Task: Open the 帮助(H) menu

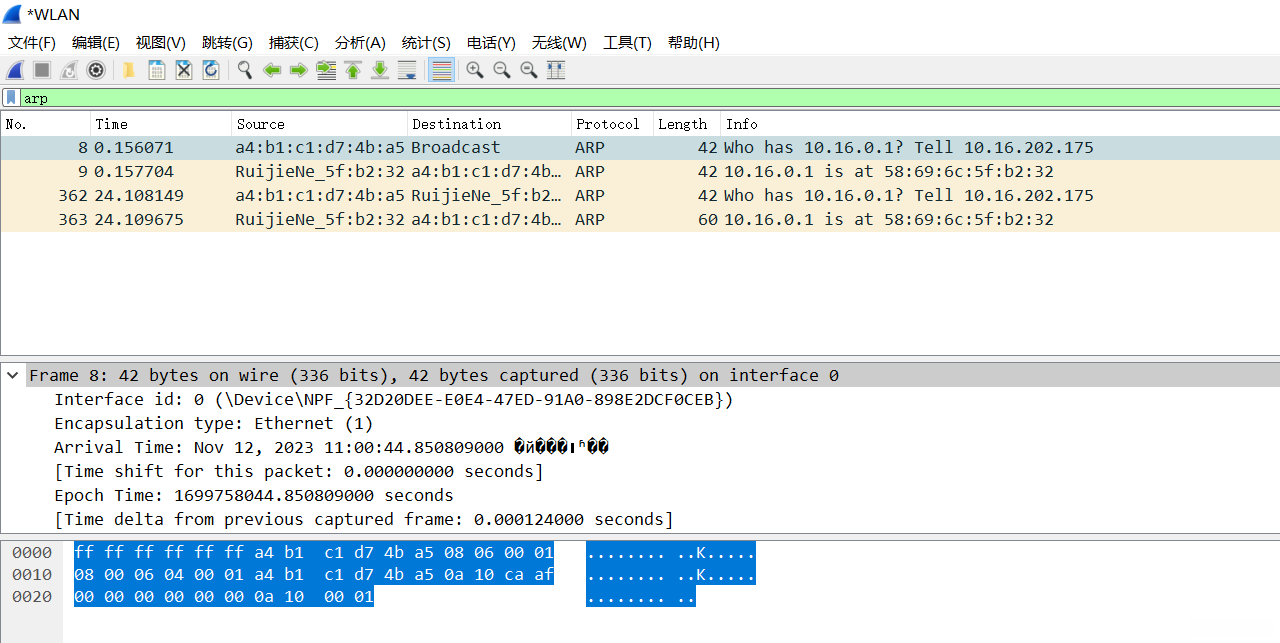Action: [x=694, y=43]
